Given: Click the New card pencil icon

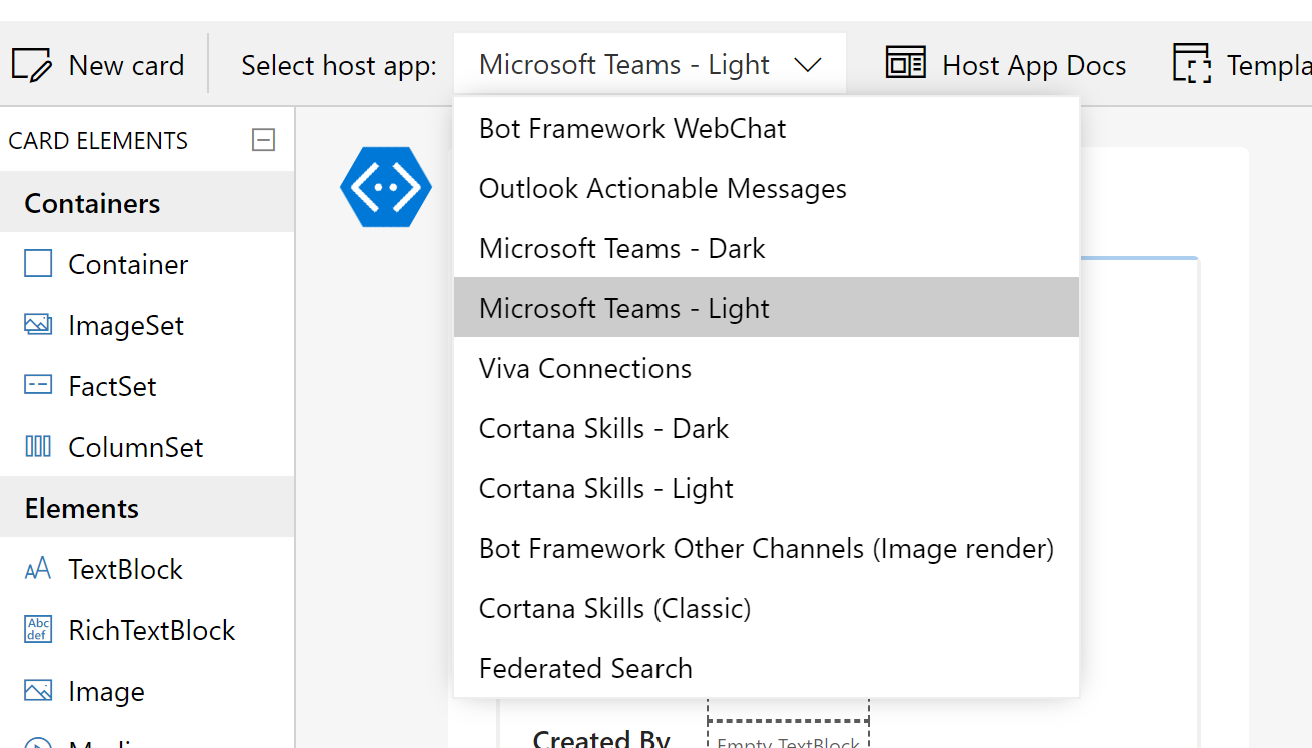Looking at the screenshot, I should coord(31,63).
